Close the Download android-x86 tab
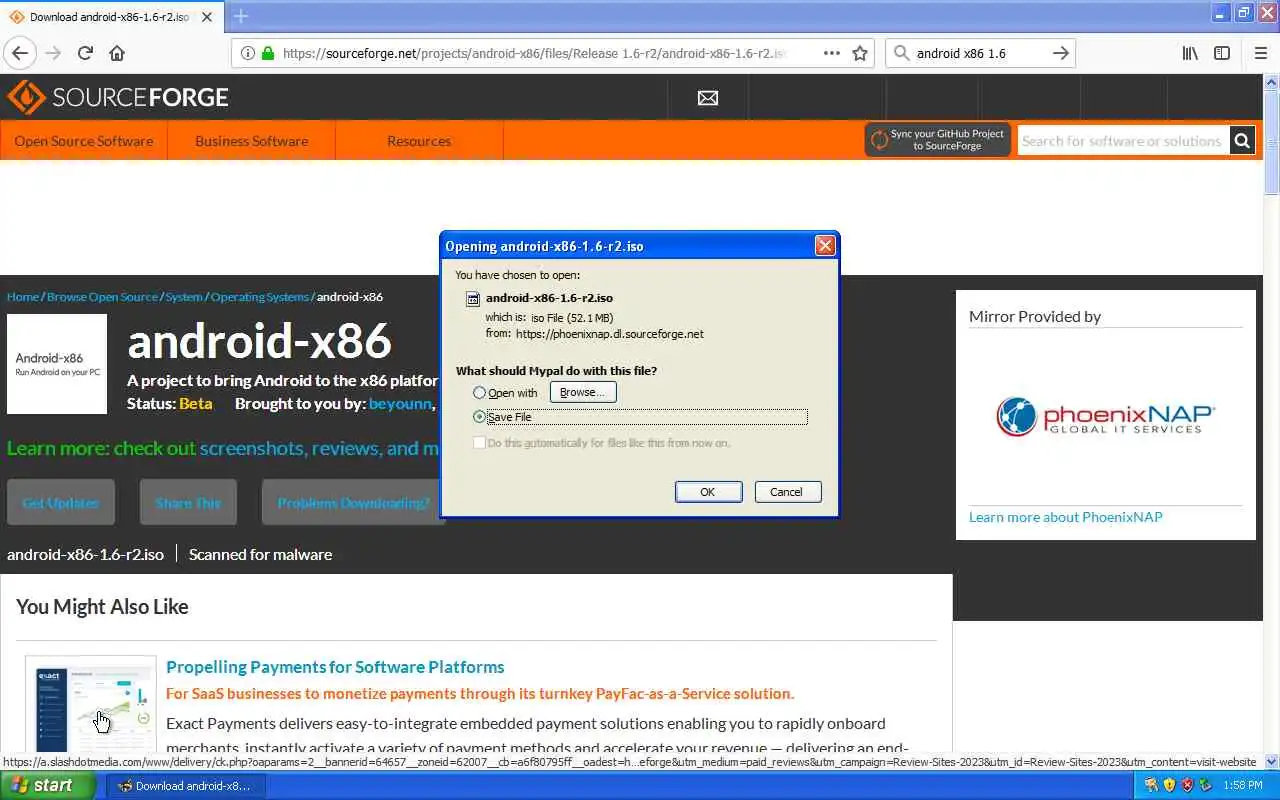The width and height of the screenshot is (1280, 800). click(207, 17)
